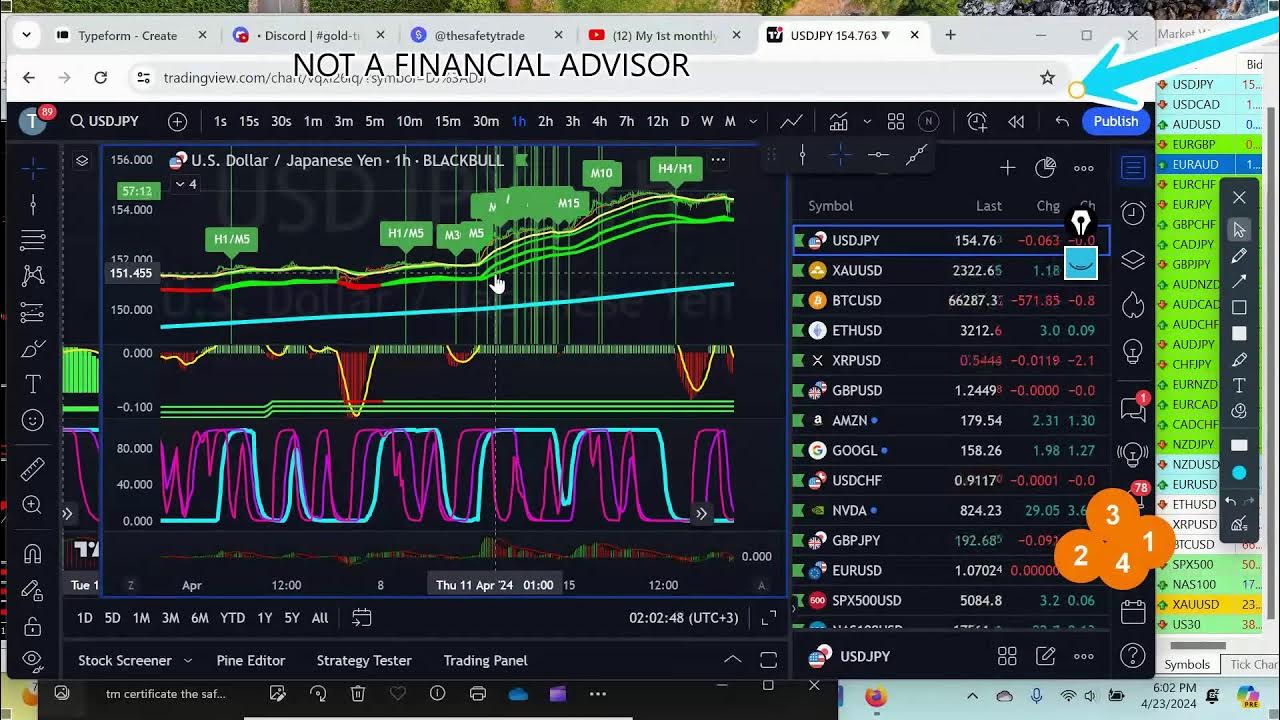The width and height of the screenshot is (1280, 720).
Task: Select the Text tool in left toolbar
Action: [x=32, y=384]
